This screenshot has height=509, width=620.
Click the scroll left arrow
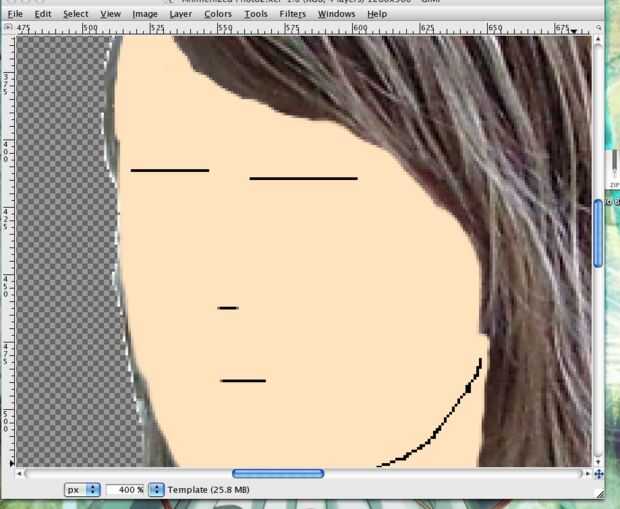click(19, 473)
